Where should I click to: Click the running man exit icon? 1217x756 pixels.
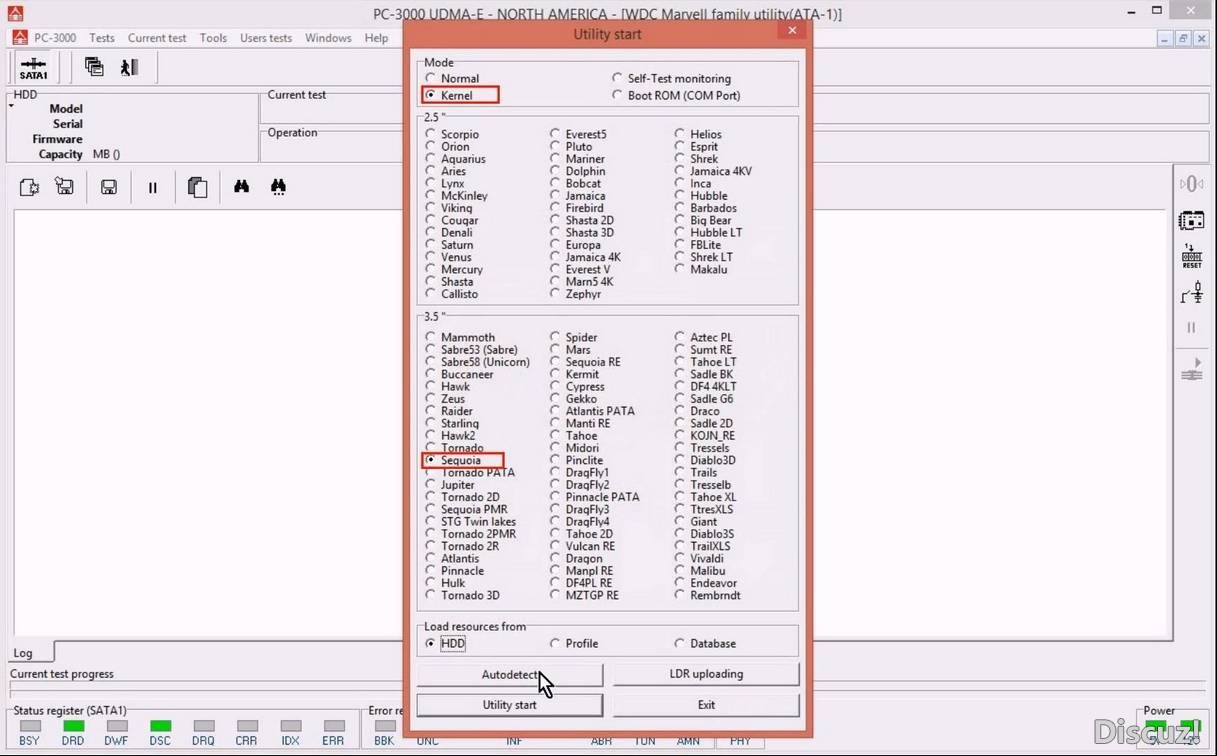point(129,67)
